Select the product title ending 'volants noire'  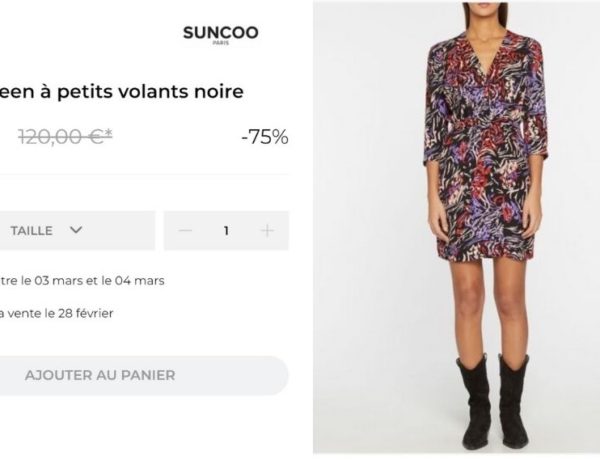pyautogui.click(x=122, y=91)
